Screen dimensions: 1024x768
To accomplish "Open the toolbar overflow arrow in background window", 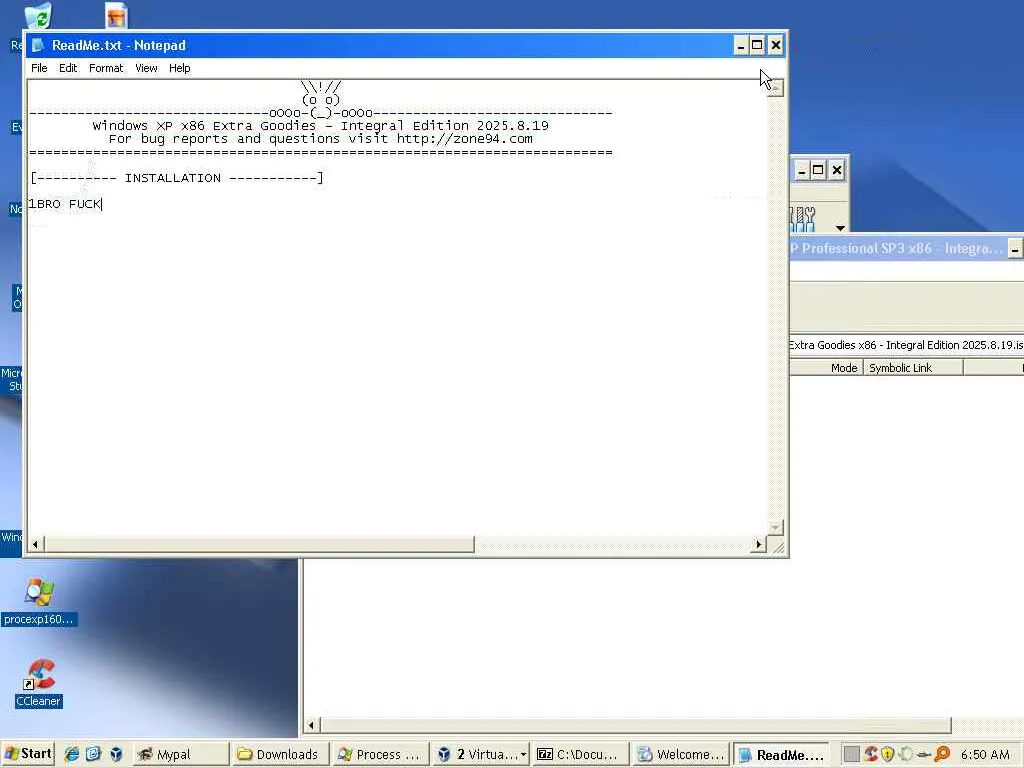I will (x=840, y=228).
